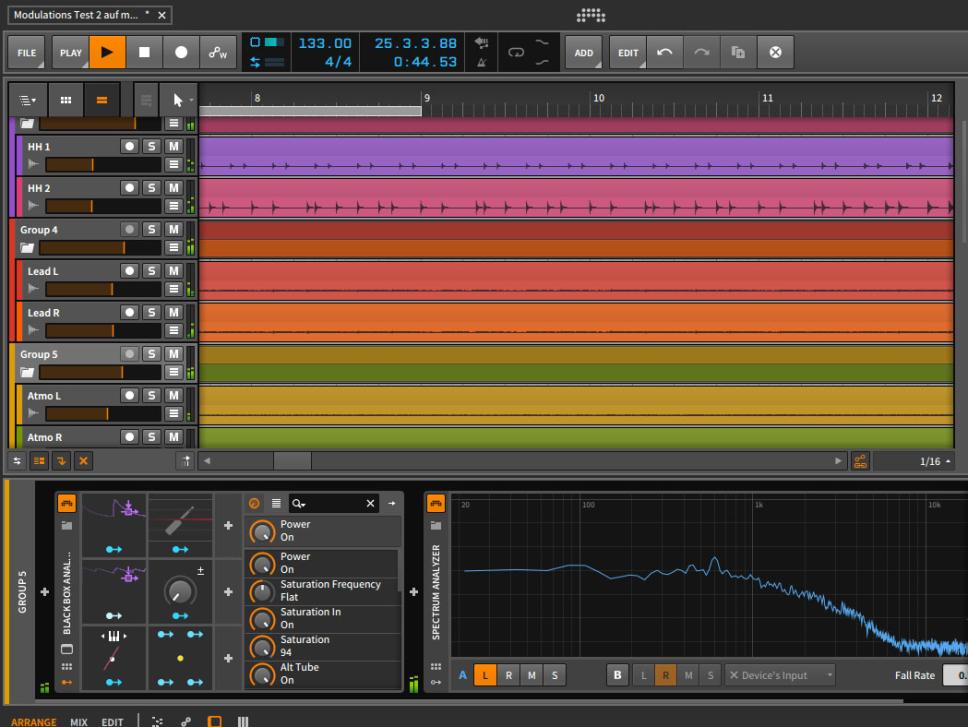Click the ADD button in the toolbar

583,51
